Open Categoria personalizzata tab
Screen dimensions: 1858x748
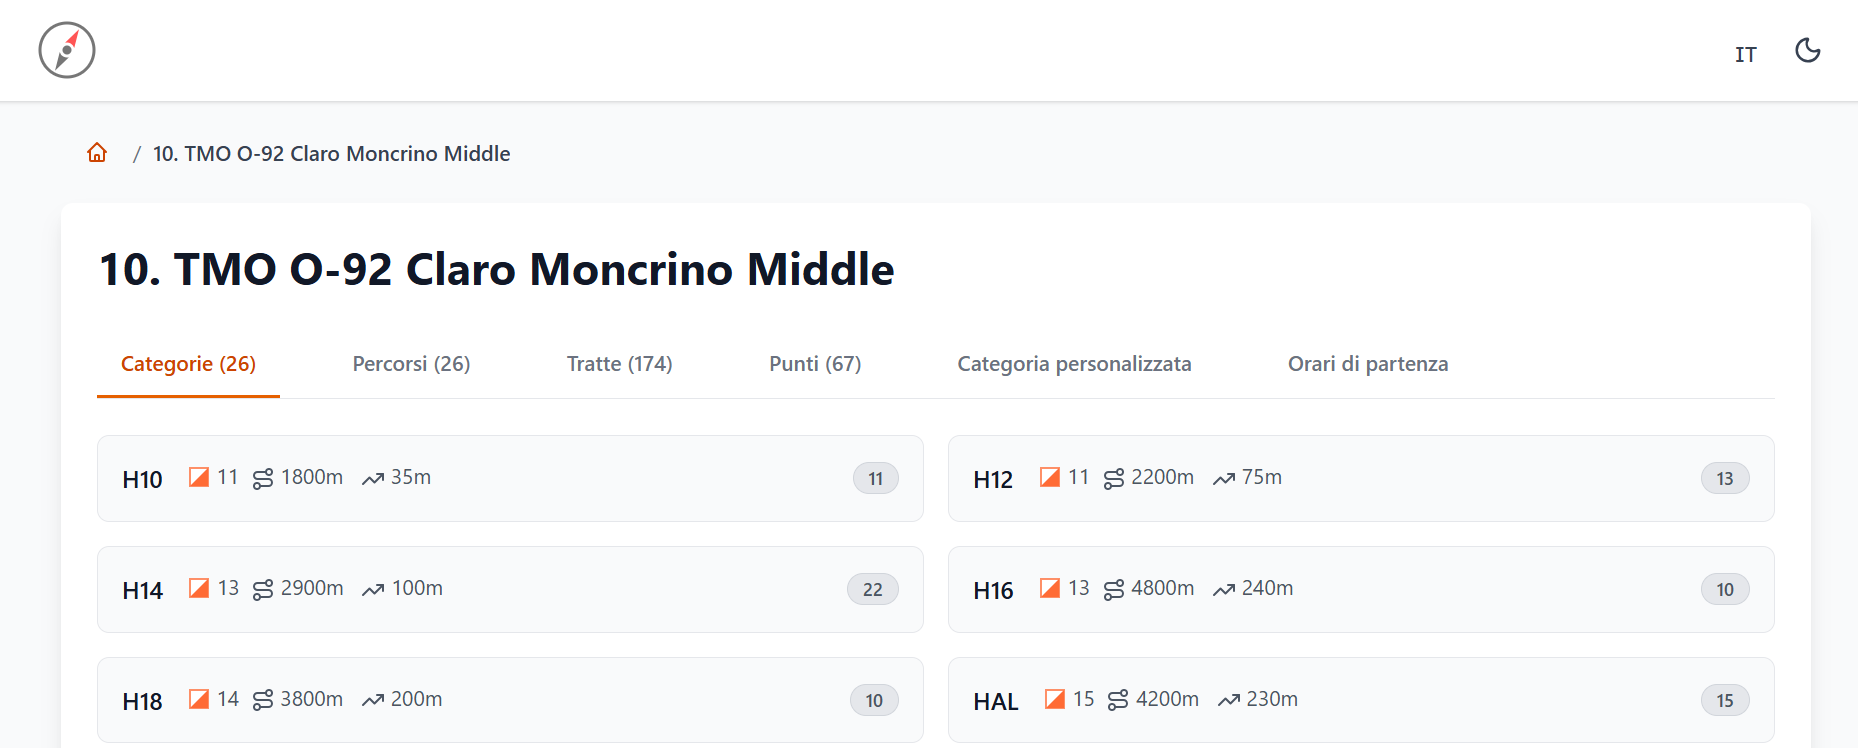pos(1074,364)
